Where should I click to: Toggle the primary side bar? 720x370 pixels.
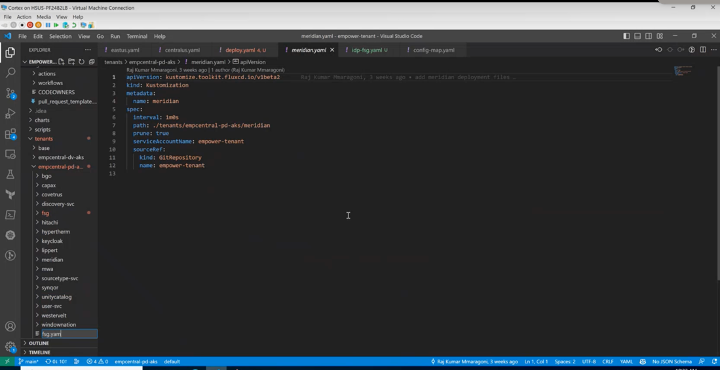point(626,36)
